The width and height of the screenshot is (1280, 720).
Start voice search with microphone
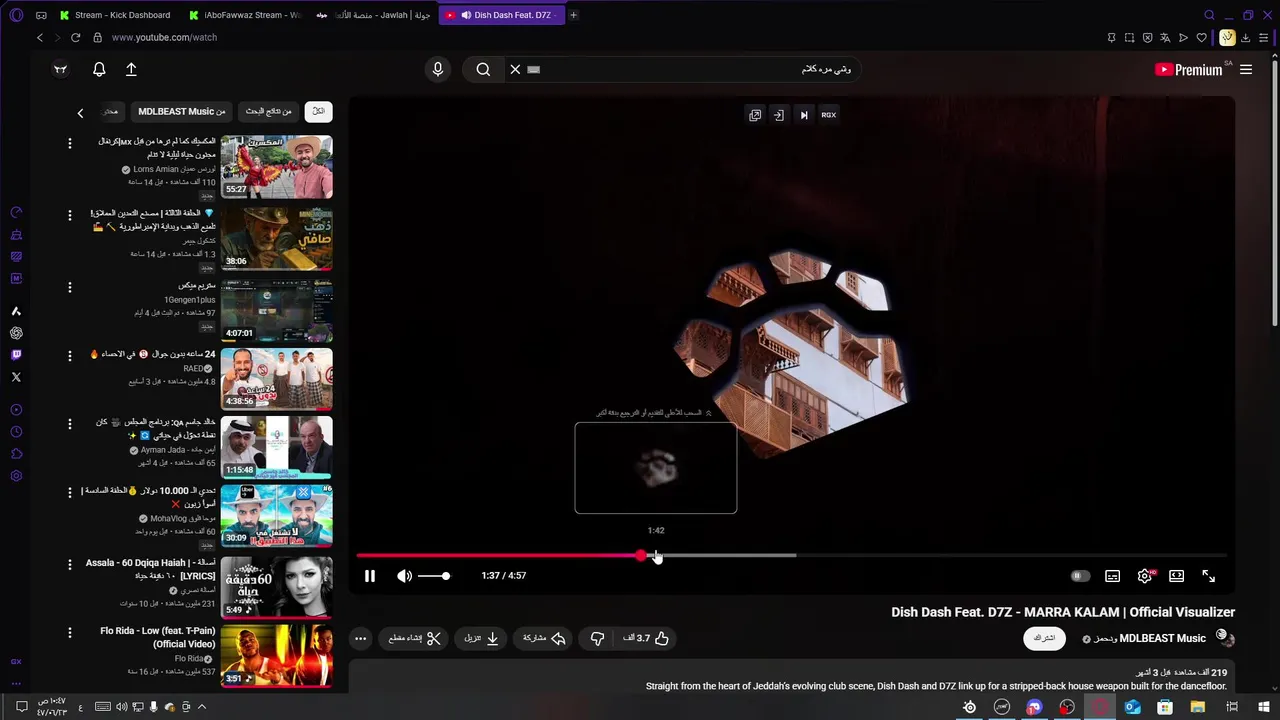437,69
